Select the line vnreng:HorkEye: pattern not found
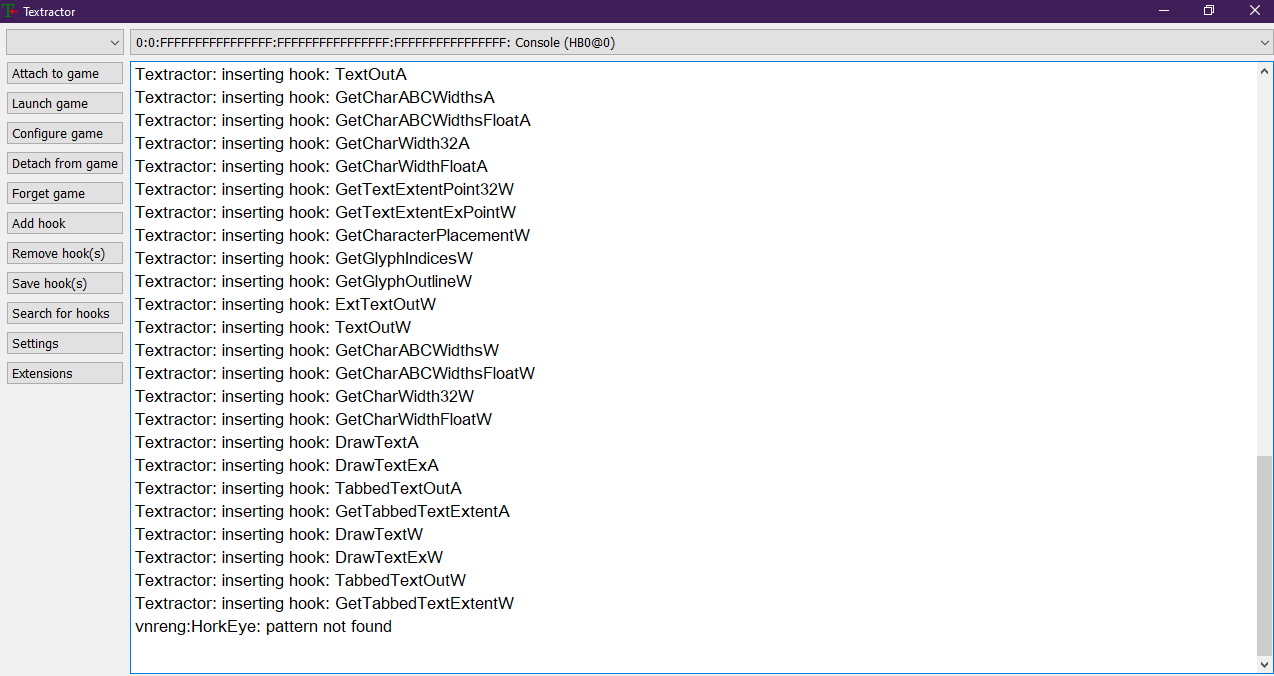The width and height of the screenshot is (1274, 676). pos(262,626)
